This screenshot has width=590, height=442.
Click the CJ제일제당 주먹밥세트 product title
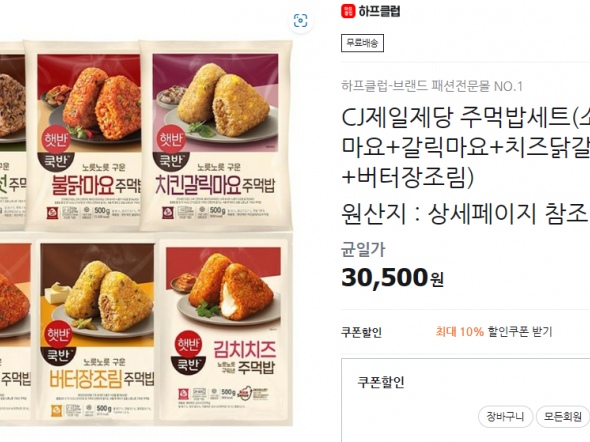[x=465, y=147]
